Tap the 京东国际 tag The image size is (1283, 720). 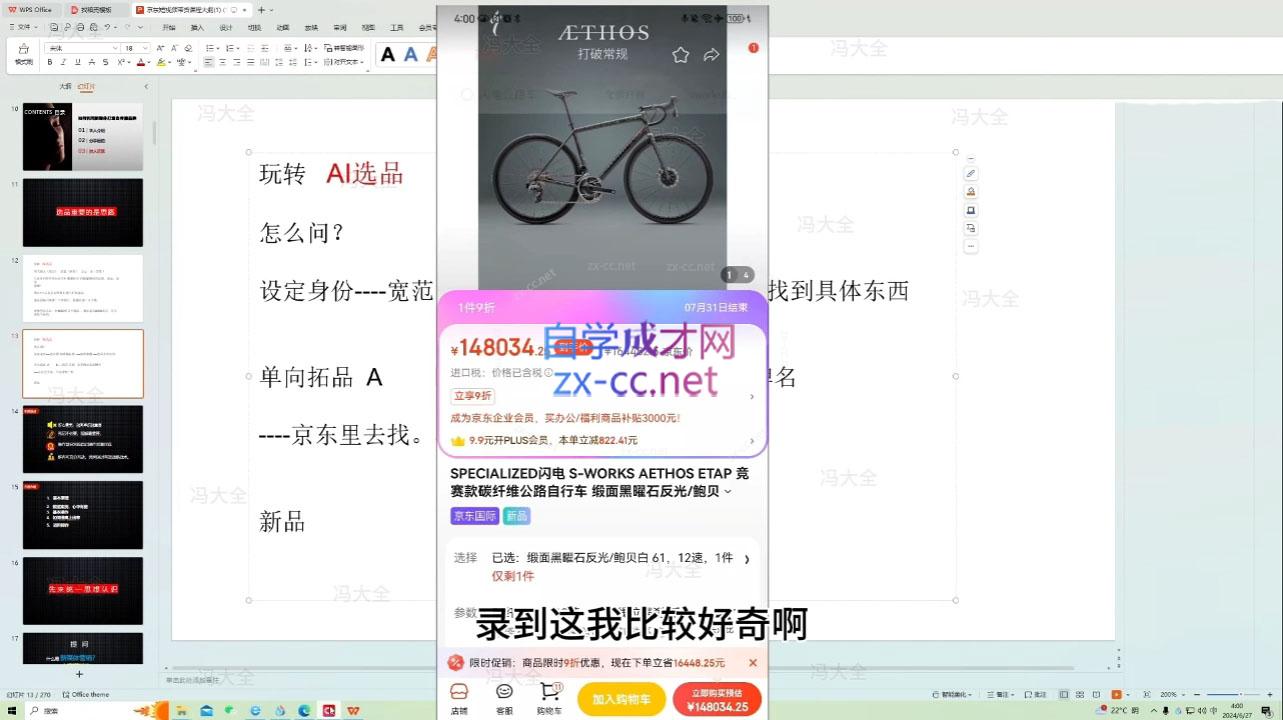pos(475,516)
